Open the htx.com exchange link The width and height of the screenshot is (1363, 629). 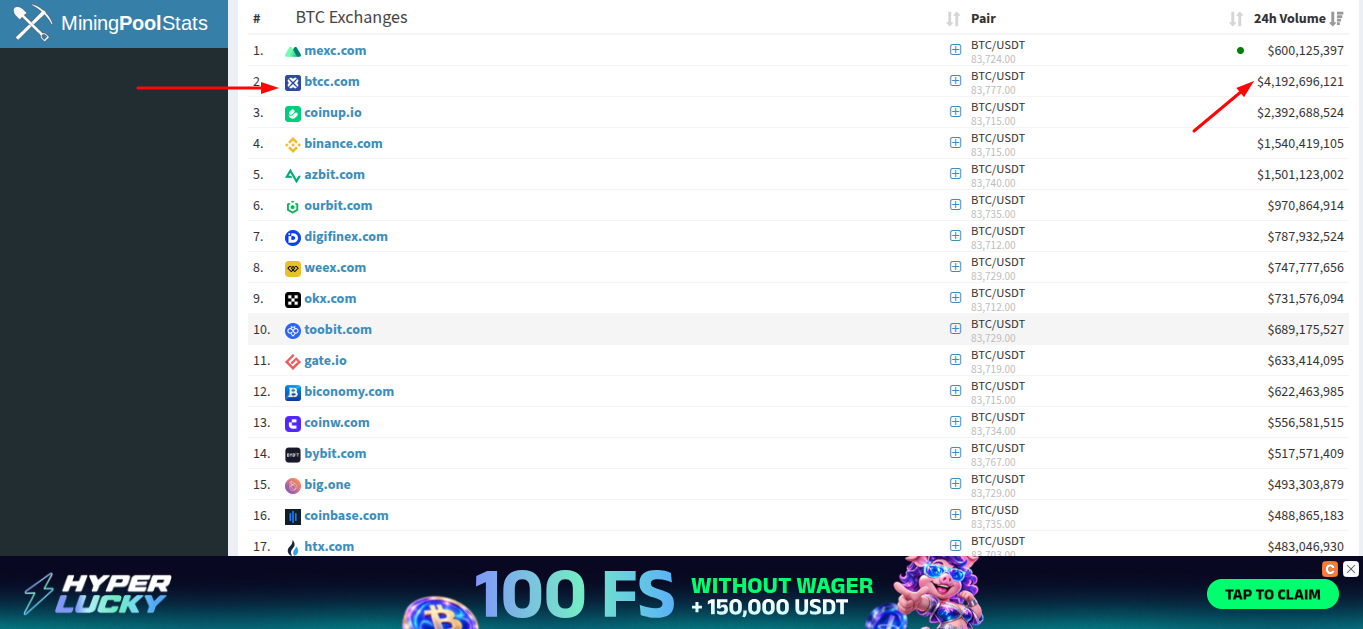(x=329, y=547)
